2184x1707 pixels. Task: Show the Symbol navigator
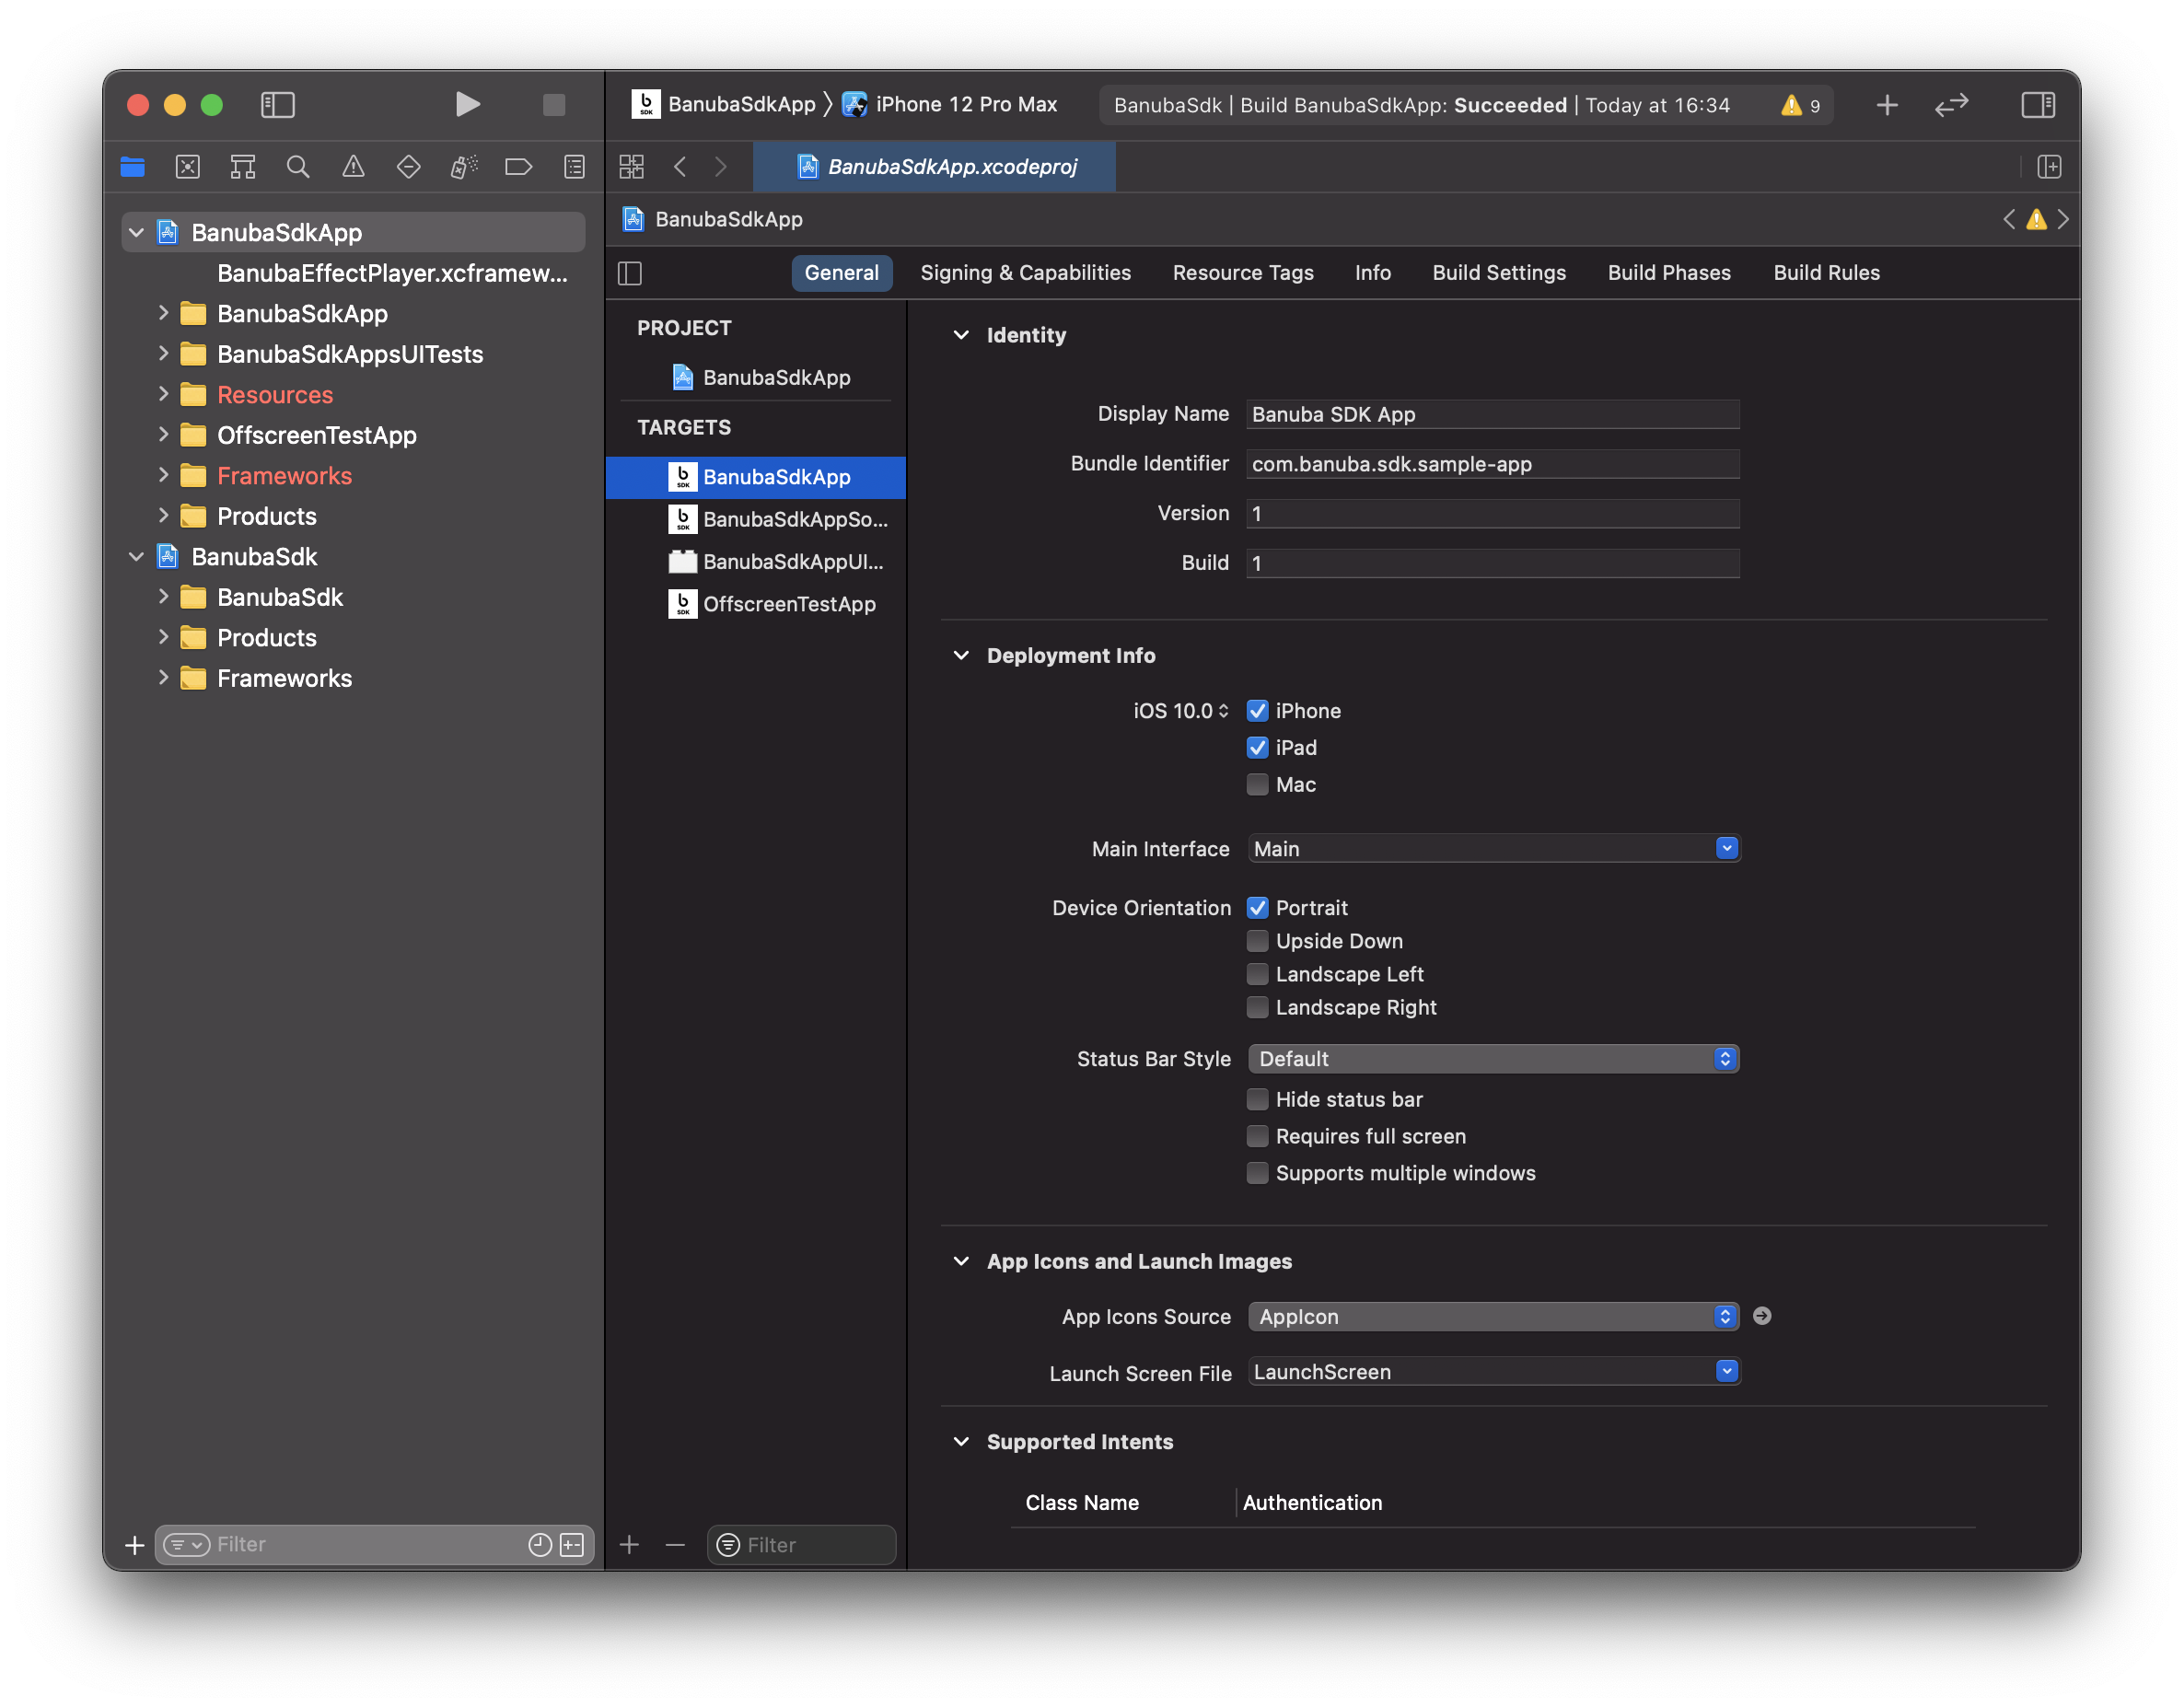(243, 167)
